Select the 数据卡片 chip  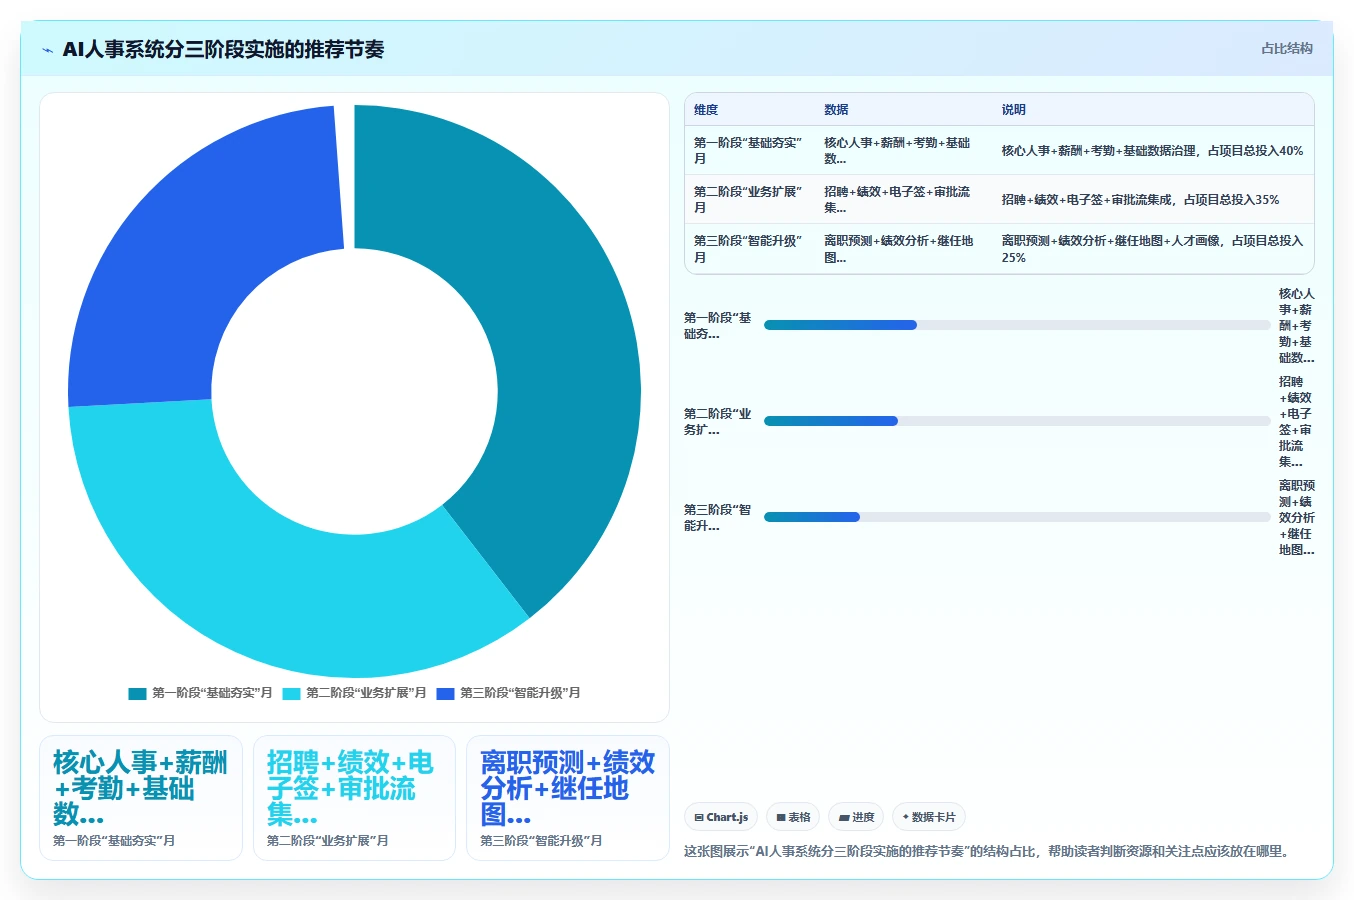[x=929, y=817]
